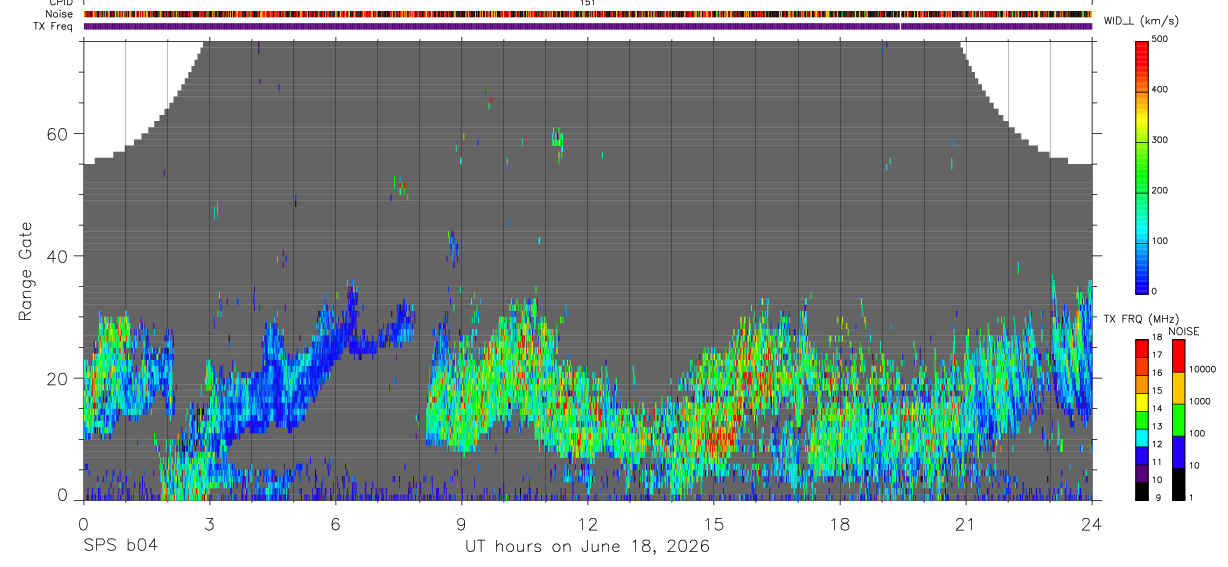Click the WID⊥ (km/s) color scale bar

[x=1143, y=166]
